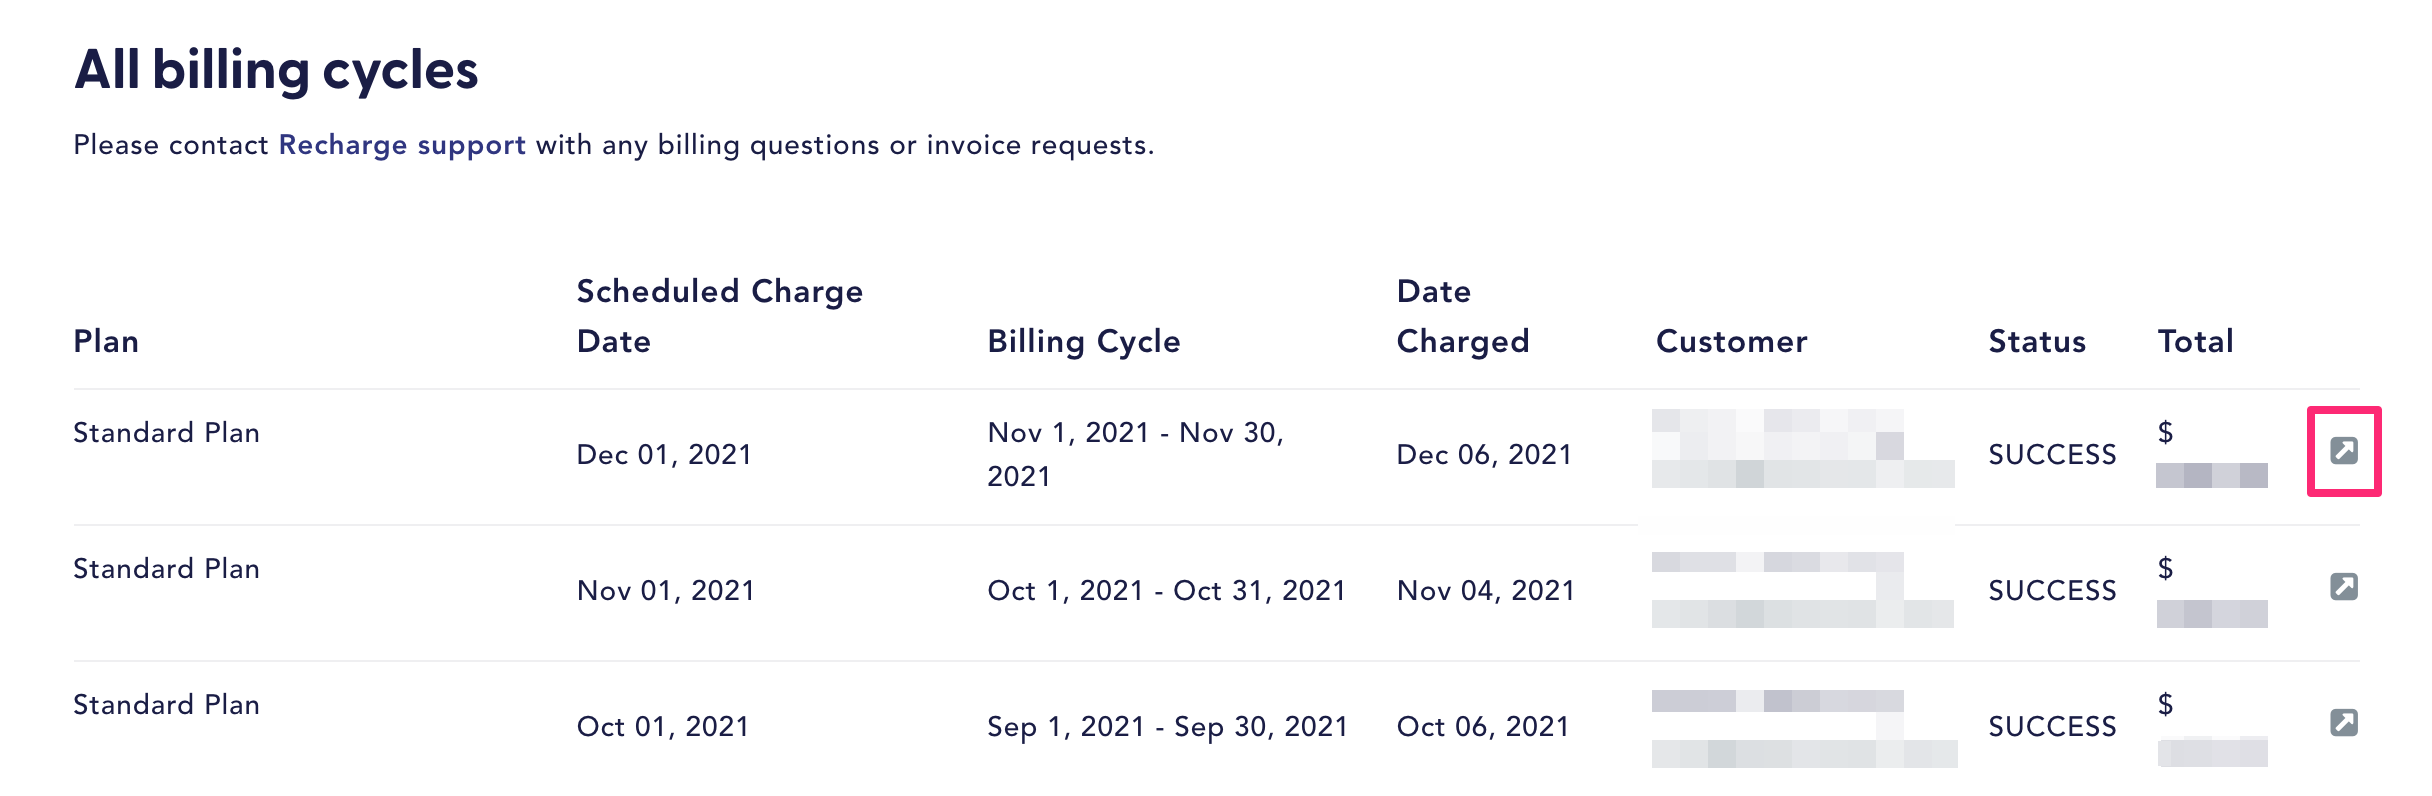Click the Scheduled Charge Date column header
The width and height of the screenshot is (2432, 796).
720,316
